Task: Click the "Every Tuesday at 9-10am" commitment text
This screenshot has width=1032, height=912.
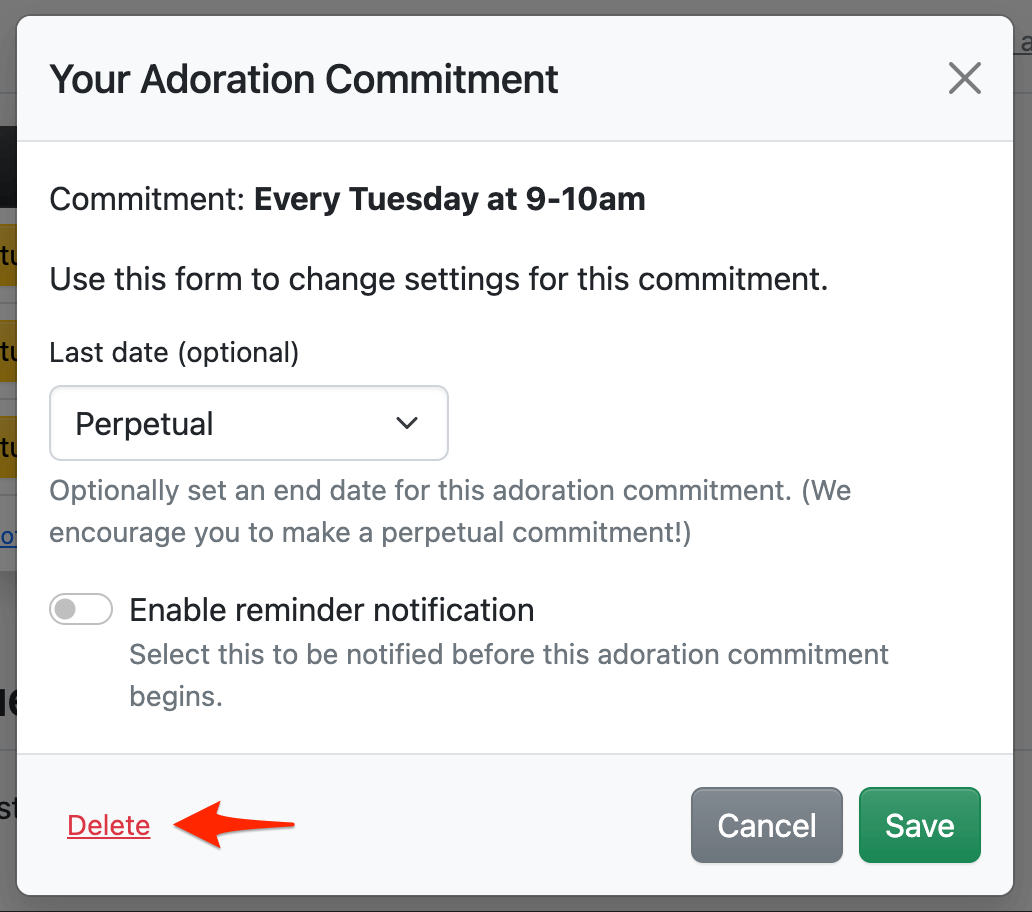Action: [x=449, y=199]
